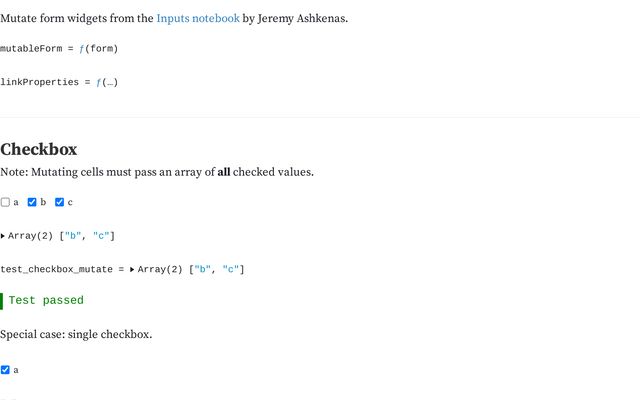Click the ƒ(…) value of linkProperties
This screenshot has width=640, height=400.
(107, 82)
